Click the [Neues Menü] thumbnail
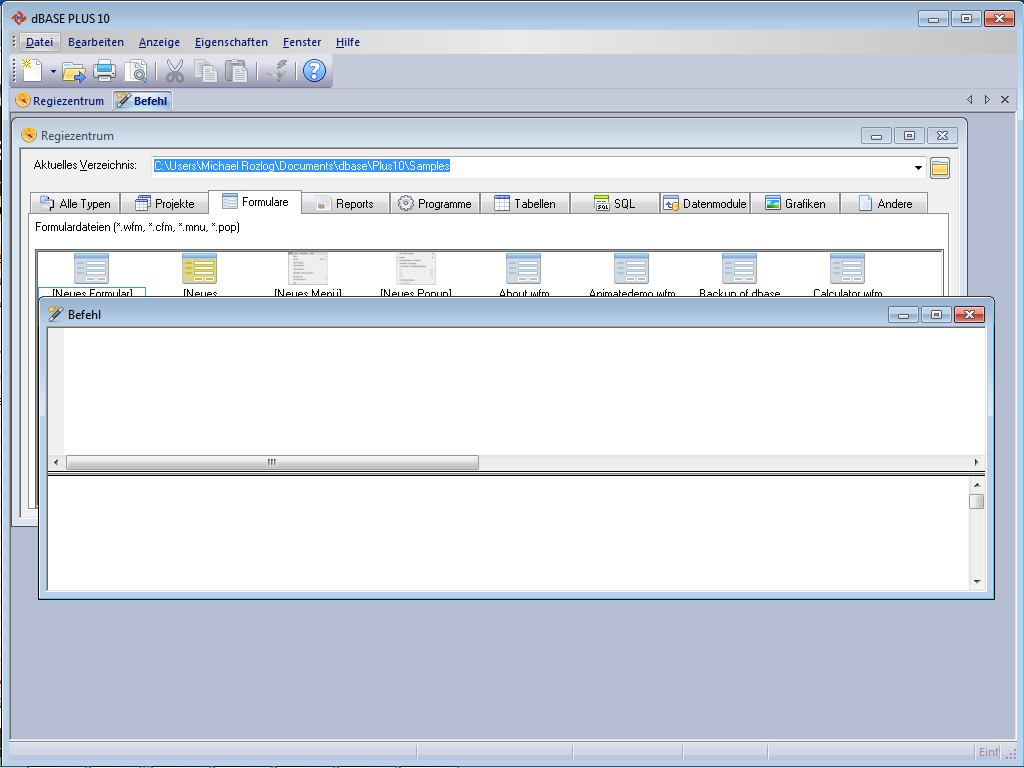1024x768 pixels. click(x=308, y=268)
